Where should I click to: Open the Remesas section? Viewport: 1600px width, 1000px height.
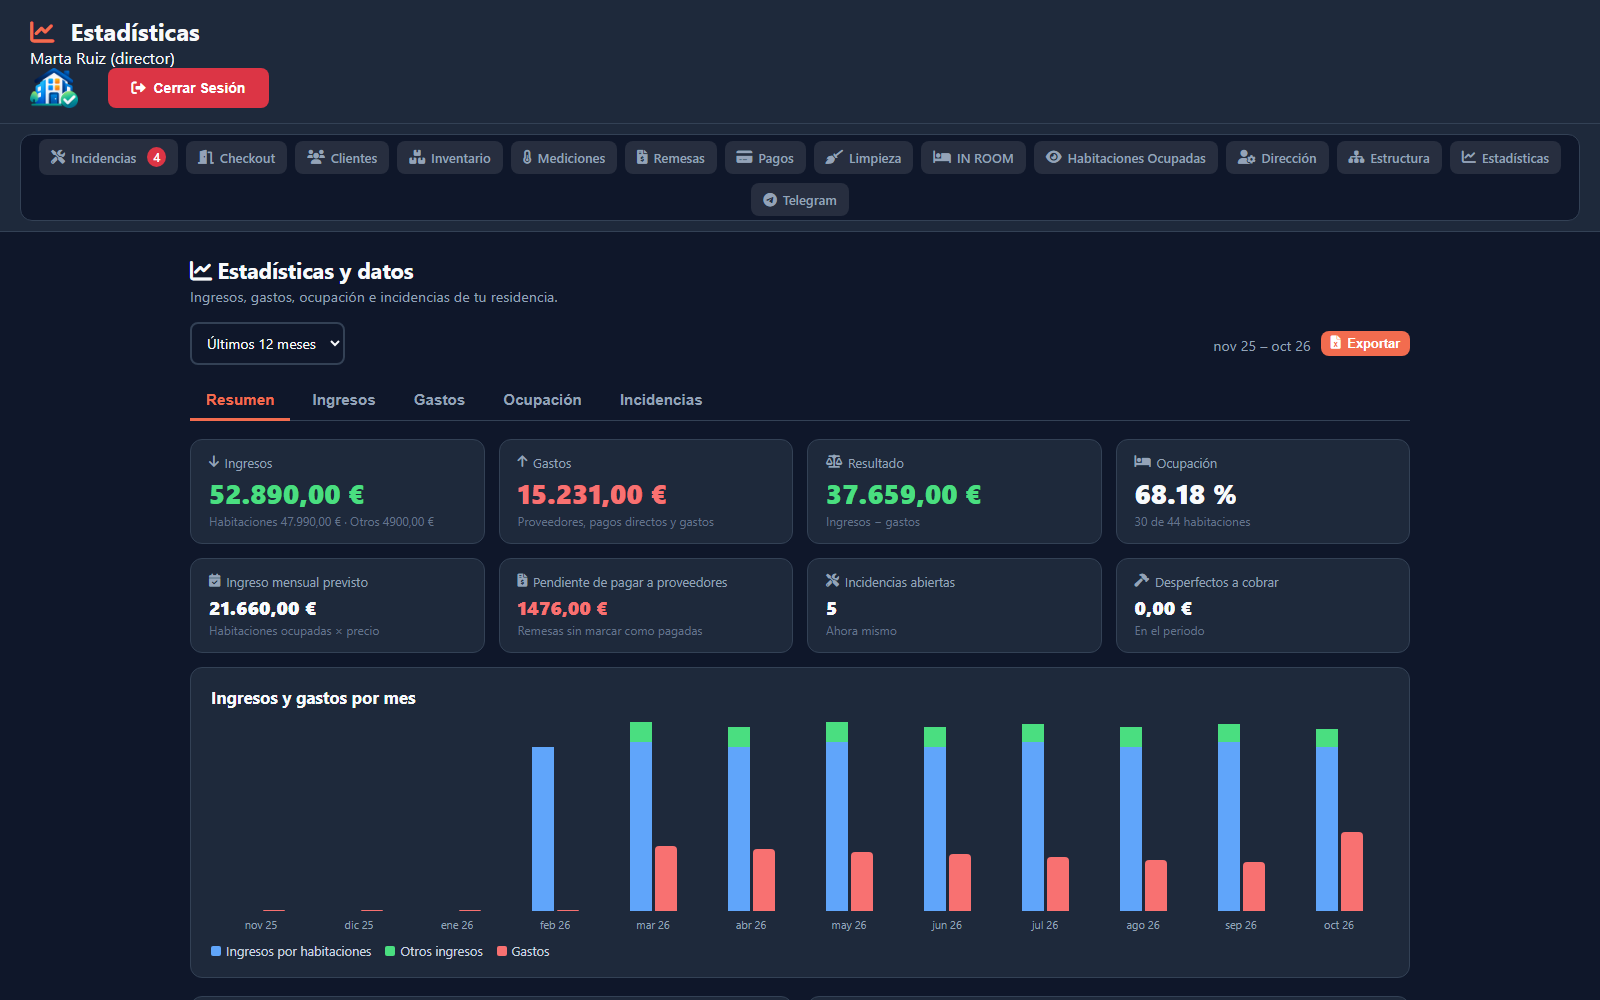point(671,158)
